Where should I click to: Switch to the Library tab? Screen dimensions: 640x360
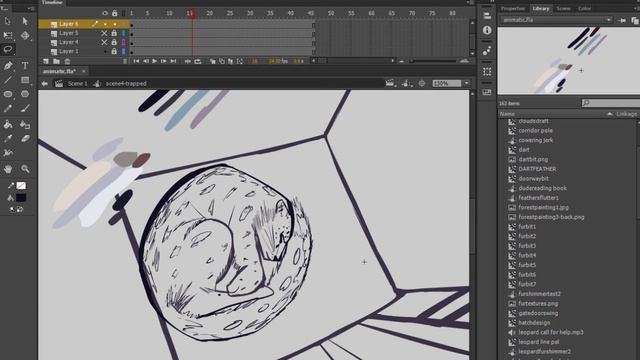pos(540,8)
